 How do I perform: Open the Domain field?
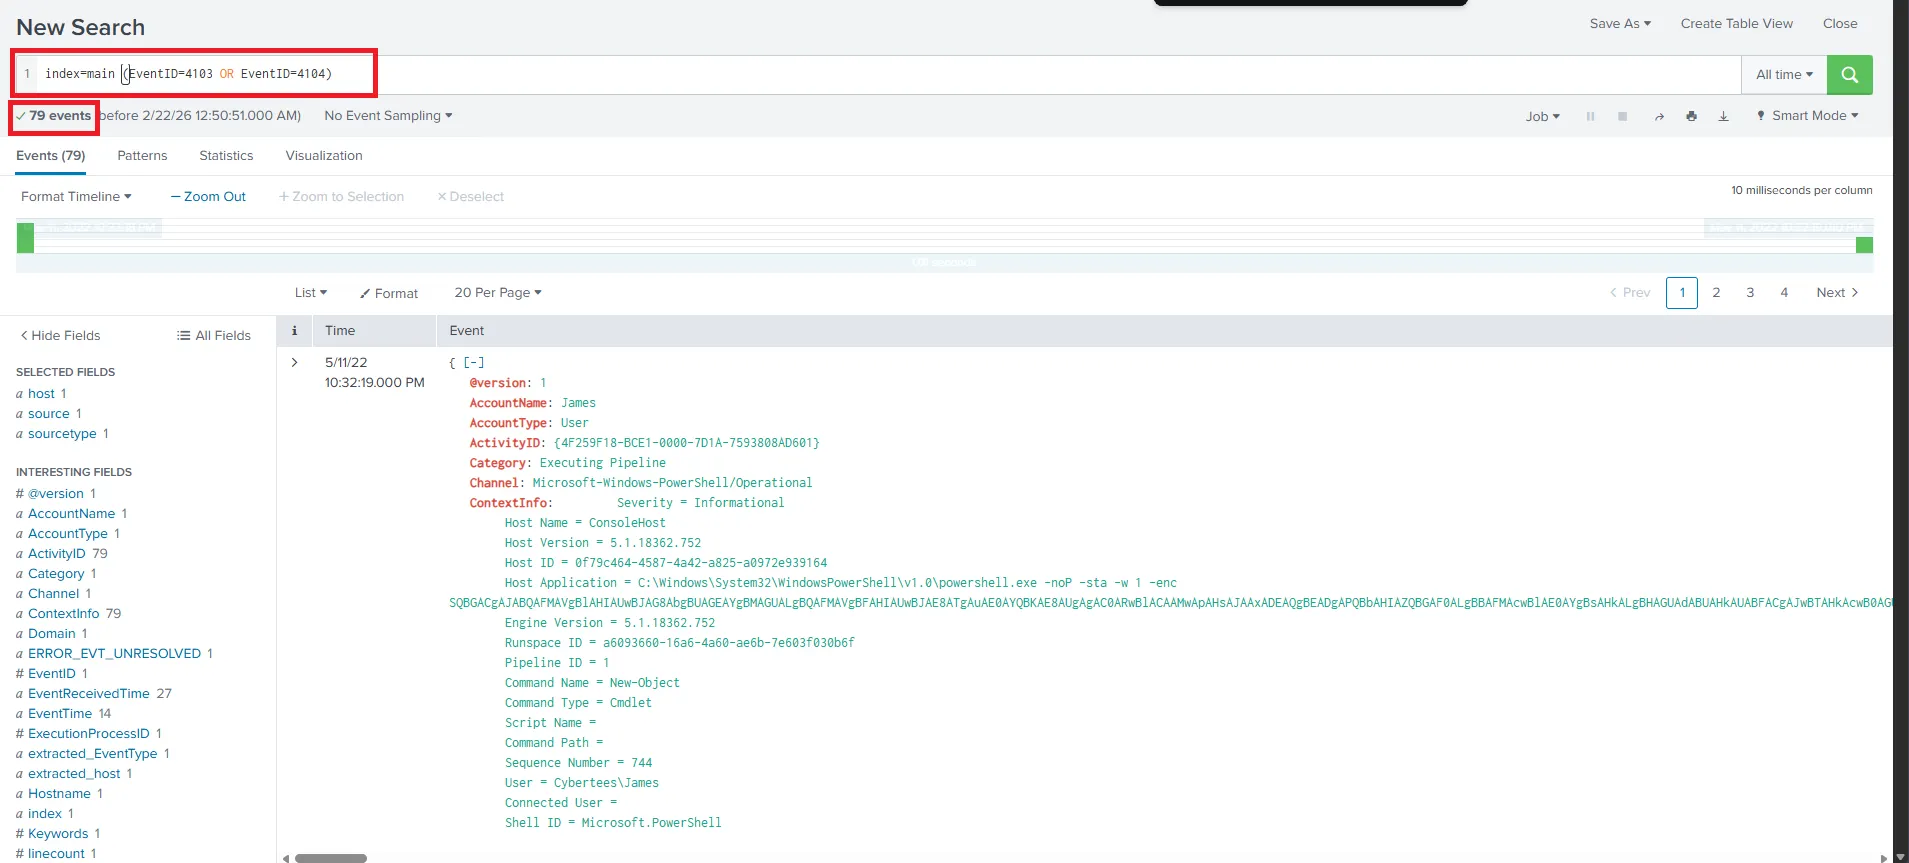[52, 633]
